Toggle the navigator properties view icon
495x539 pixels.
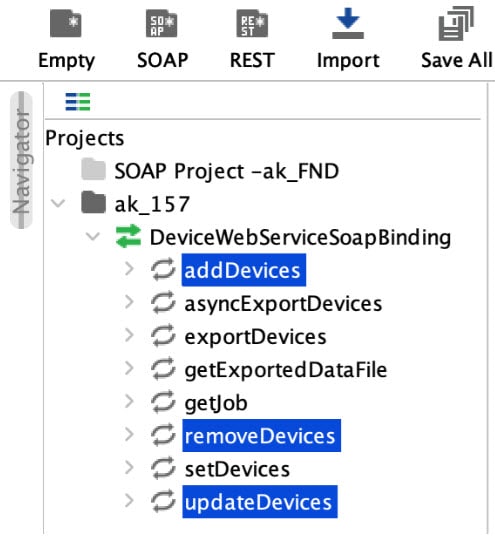click(x=78, y=102)
